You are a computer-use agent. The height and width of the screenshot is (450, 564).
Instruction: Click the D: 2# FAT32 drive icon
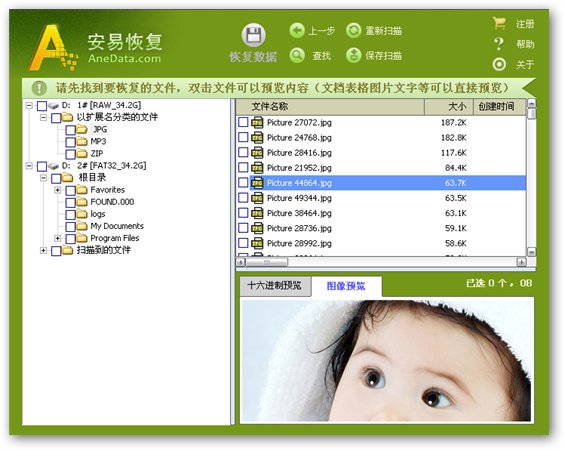click(53, 166)
